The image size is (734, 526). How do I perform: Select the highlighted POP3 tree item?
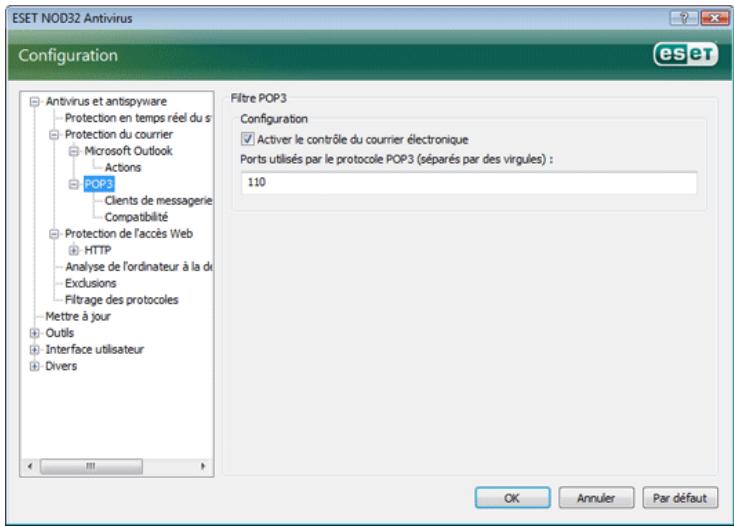click(x=99, y=184)
